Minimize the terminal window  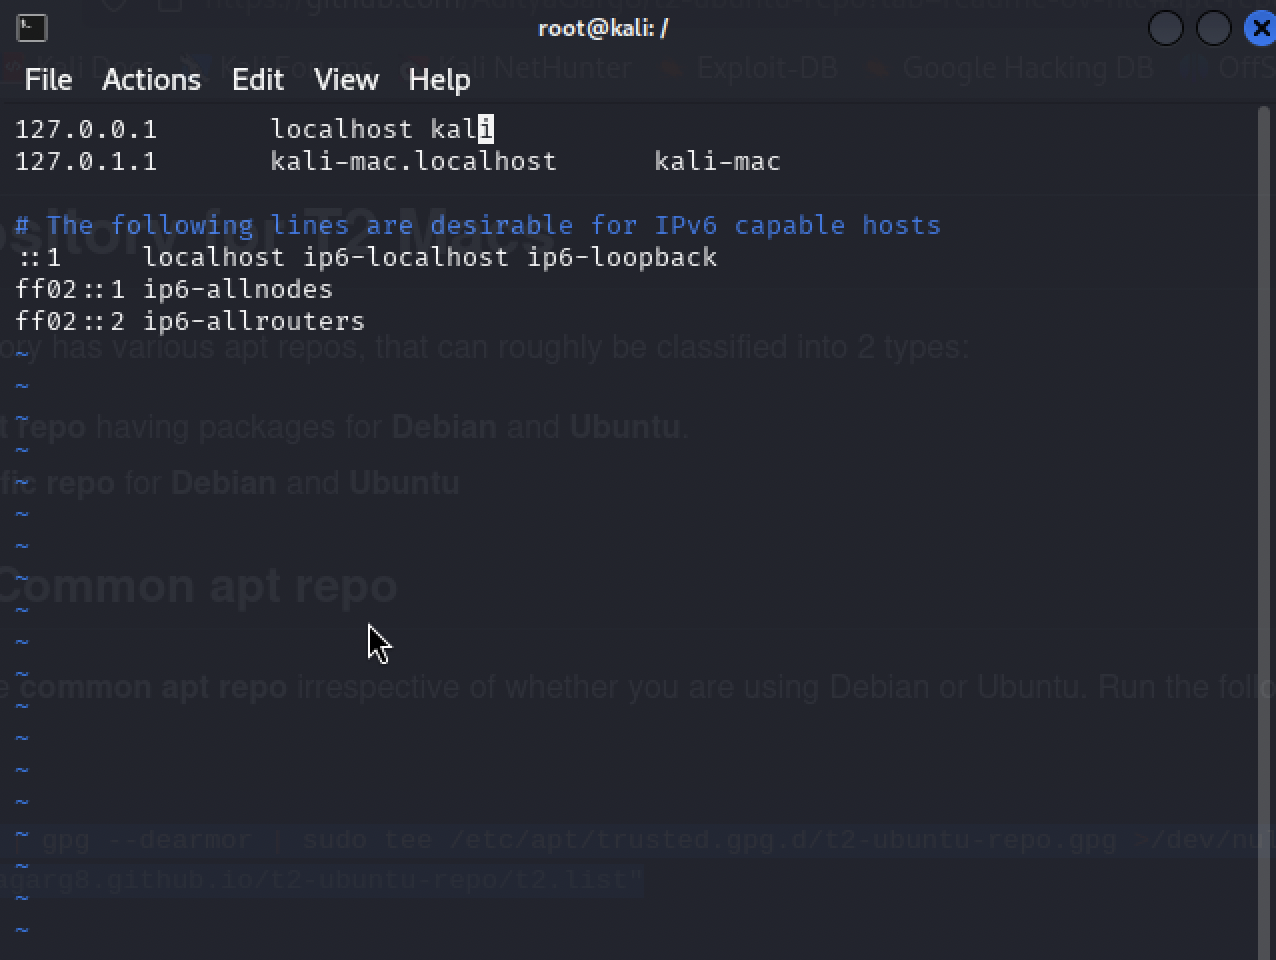[x=1165, y=28]
